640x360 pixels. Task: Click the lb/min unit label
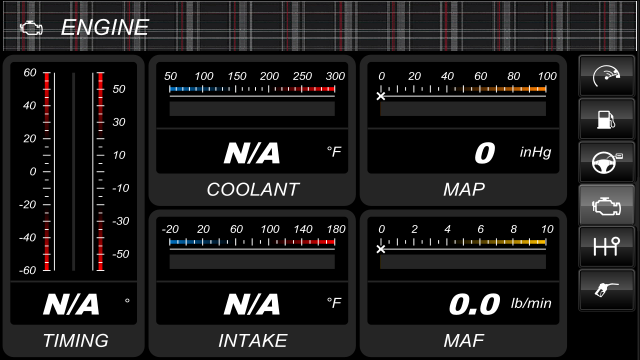click(531, 303)
